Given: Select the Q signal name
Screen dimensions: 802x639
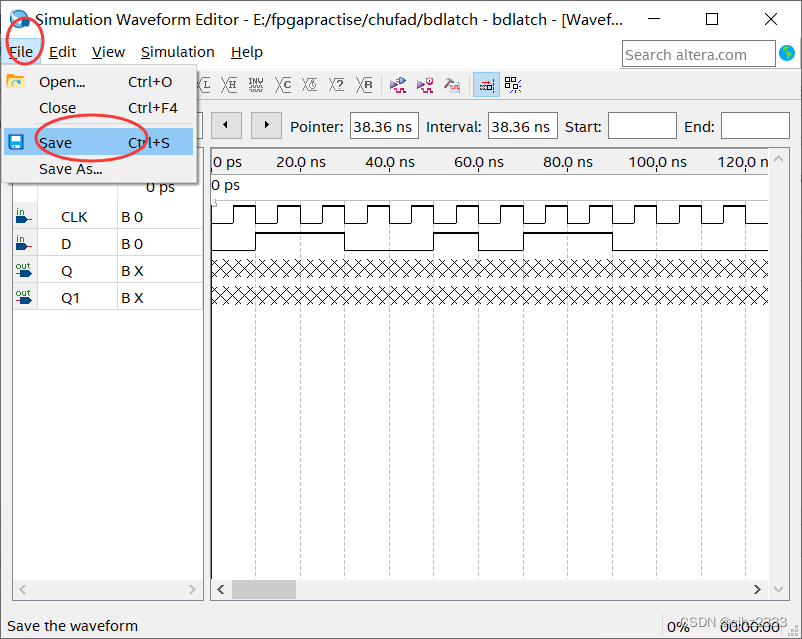Looking at the screenshot, I should tap(66, 271).
